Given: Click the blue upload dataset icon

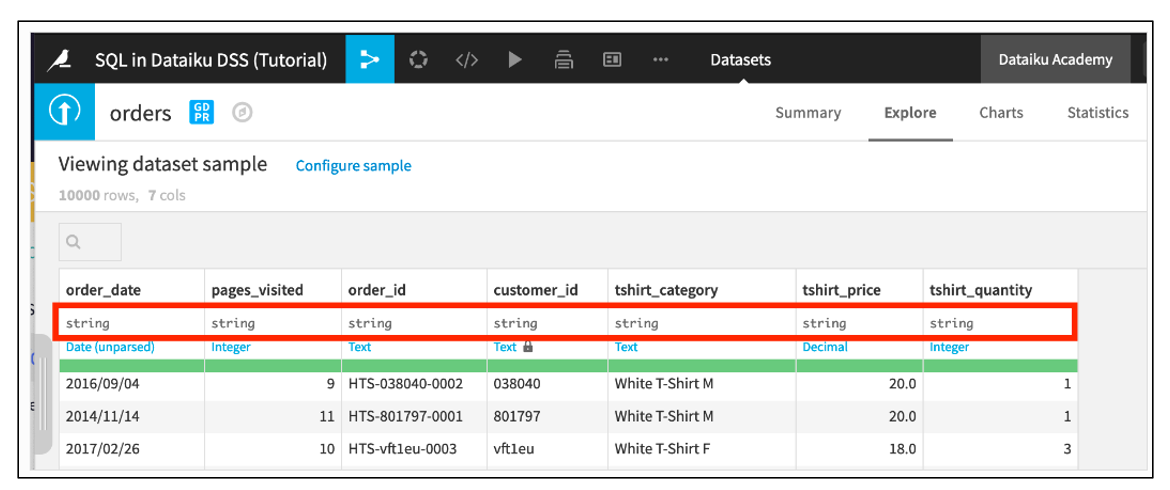Looking at the screenshot, I should pos(65,112).
